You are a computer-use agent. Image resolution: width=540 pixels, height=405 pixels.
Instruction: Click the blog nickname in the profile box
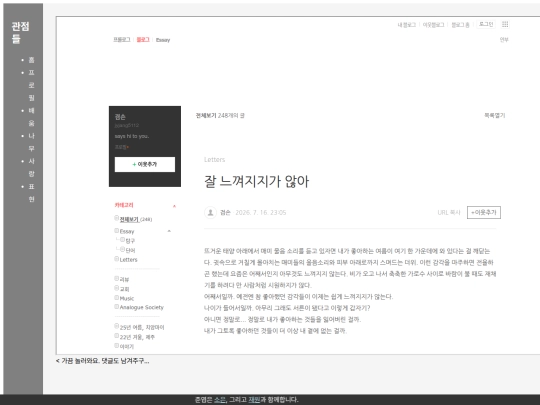point(120,117)
